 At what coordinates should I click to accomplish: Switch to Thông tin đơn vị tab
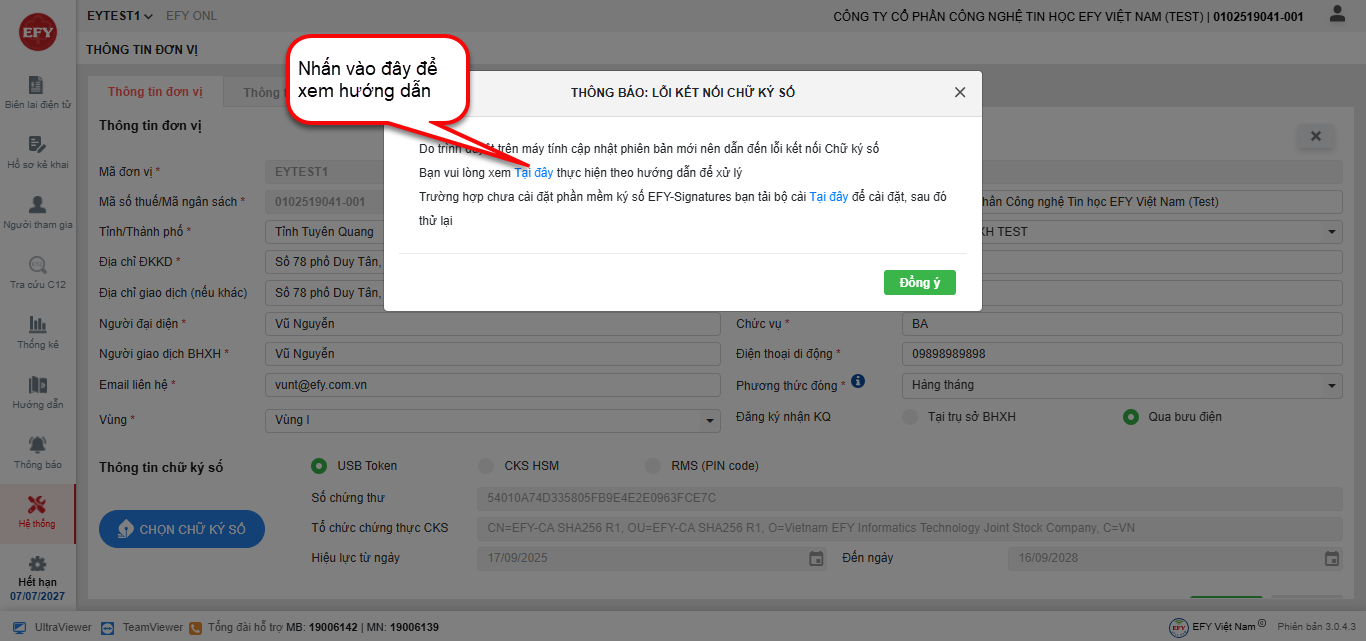point(155,92)
